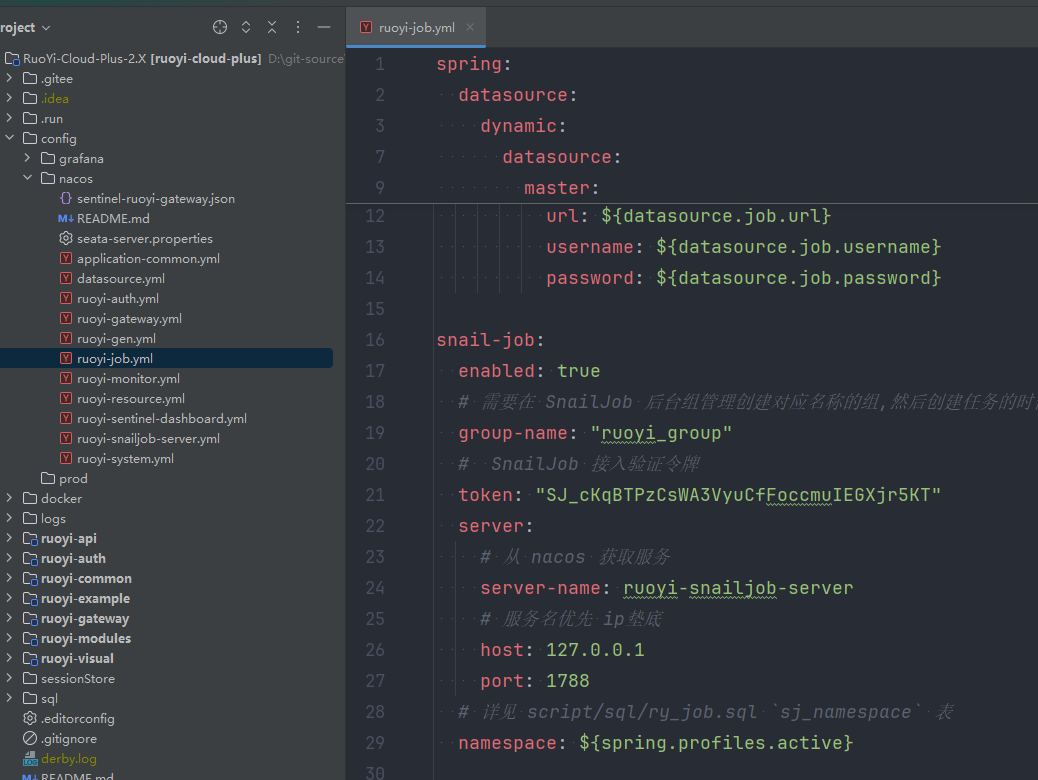Click the "ruoyi_group" value on line 19
1038x780 pixels.
click(x=661, y=433)
